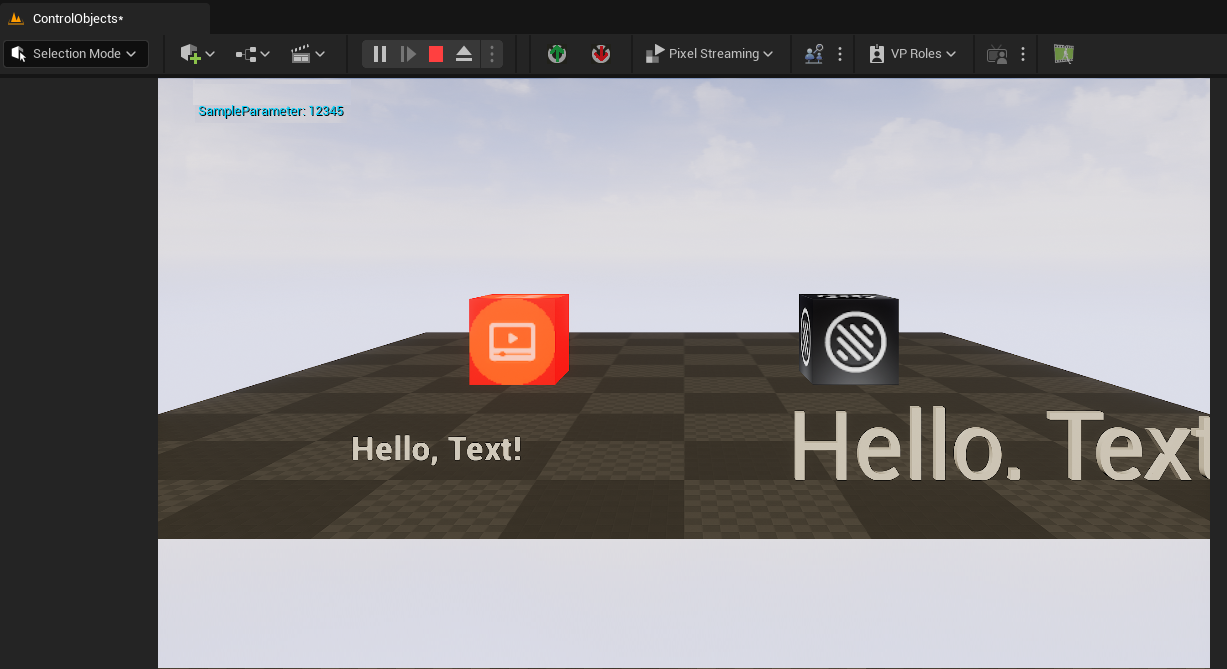Viewport: 1227px width, 669px height.
Task: Click the green landscape image icon
Action: click(1064, 54)
